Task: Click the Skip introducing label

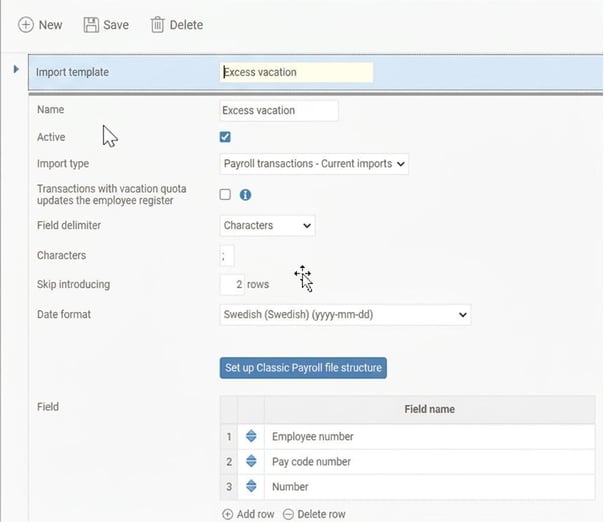Action: pyautogui.click(x=73, y=284)
